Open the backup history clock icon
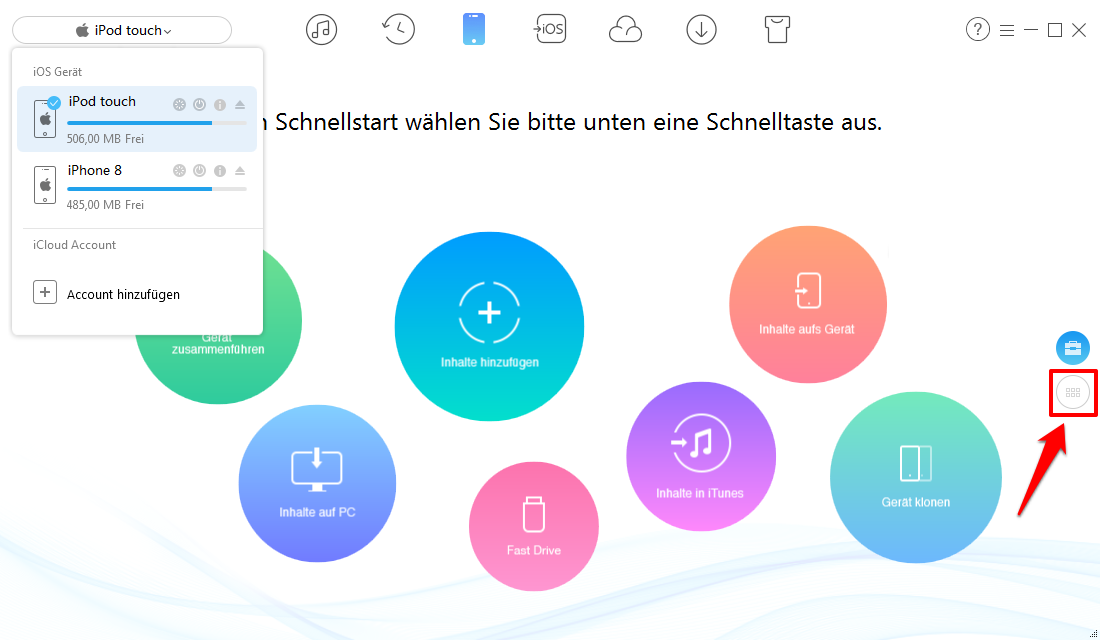The image size is (1100, 640). 398,29
